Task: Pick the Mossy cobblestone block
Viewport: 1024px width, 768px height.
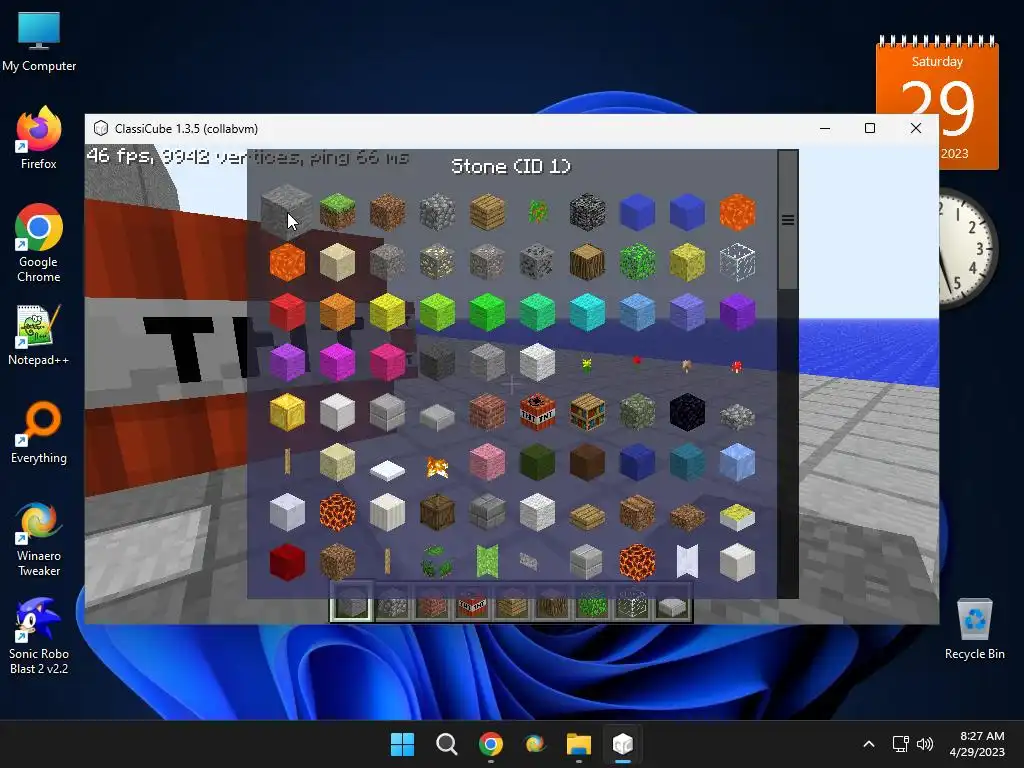Action: [x=637, y=412]
